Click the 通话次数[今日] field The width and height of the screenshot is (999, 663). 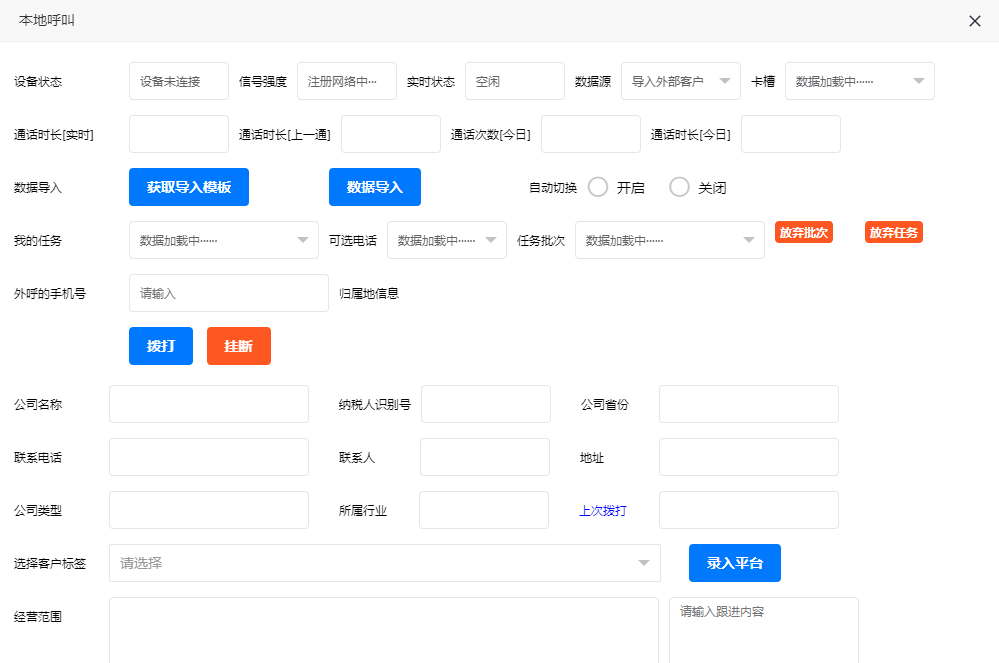click(591, 134)
